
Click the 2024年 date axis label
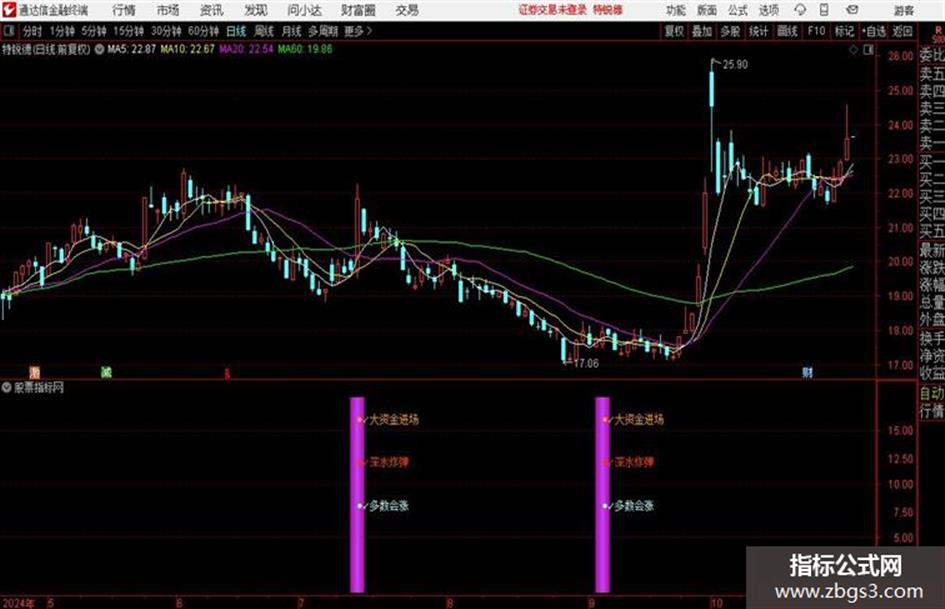18,603
